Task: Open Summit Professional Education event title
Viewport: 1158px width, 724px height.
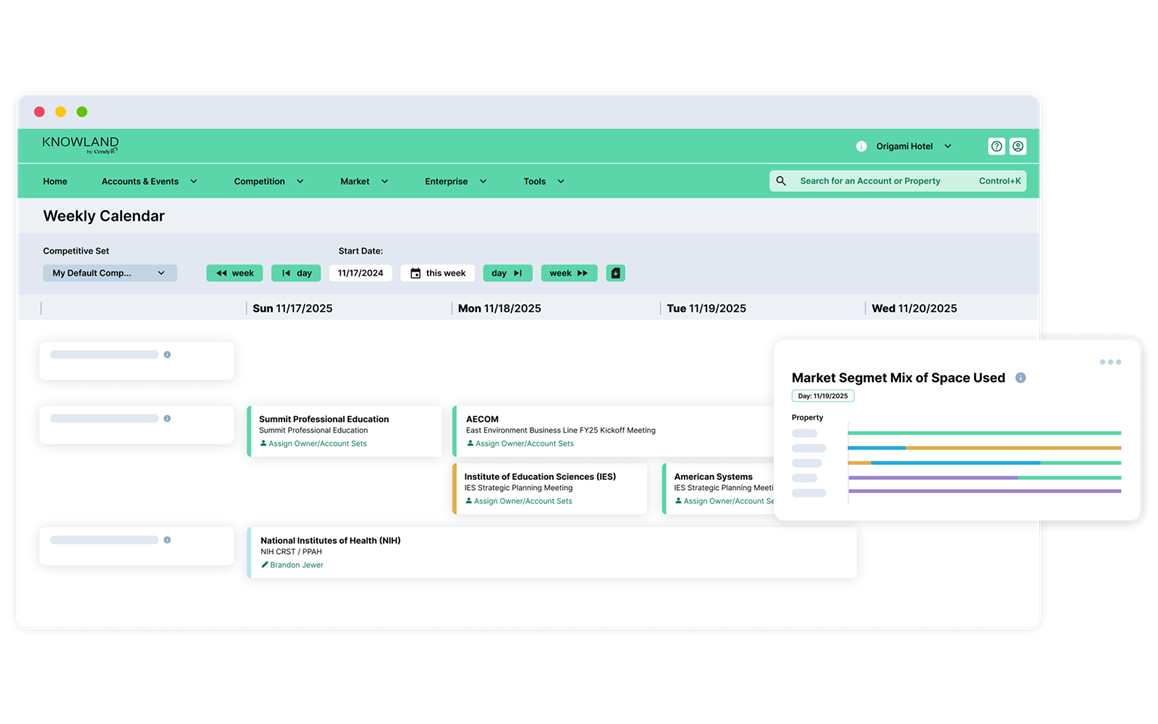Action: [323, 419]
